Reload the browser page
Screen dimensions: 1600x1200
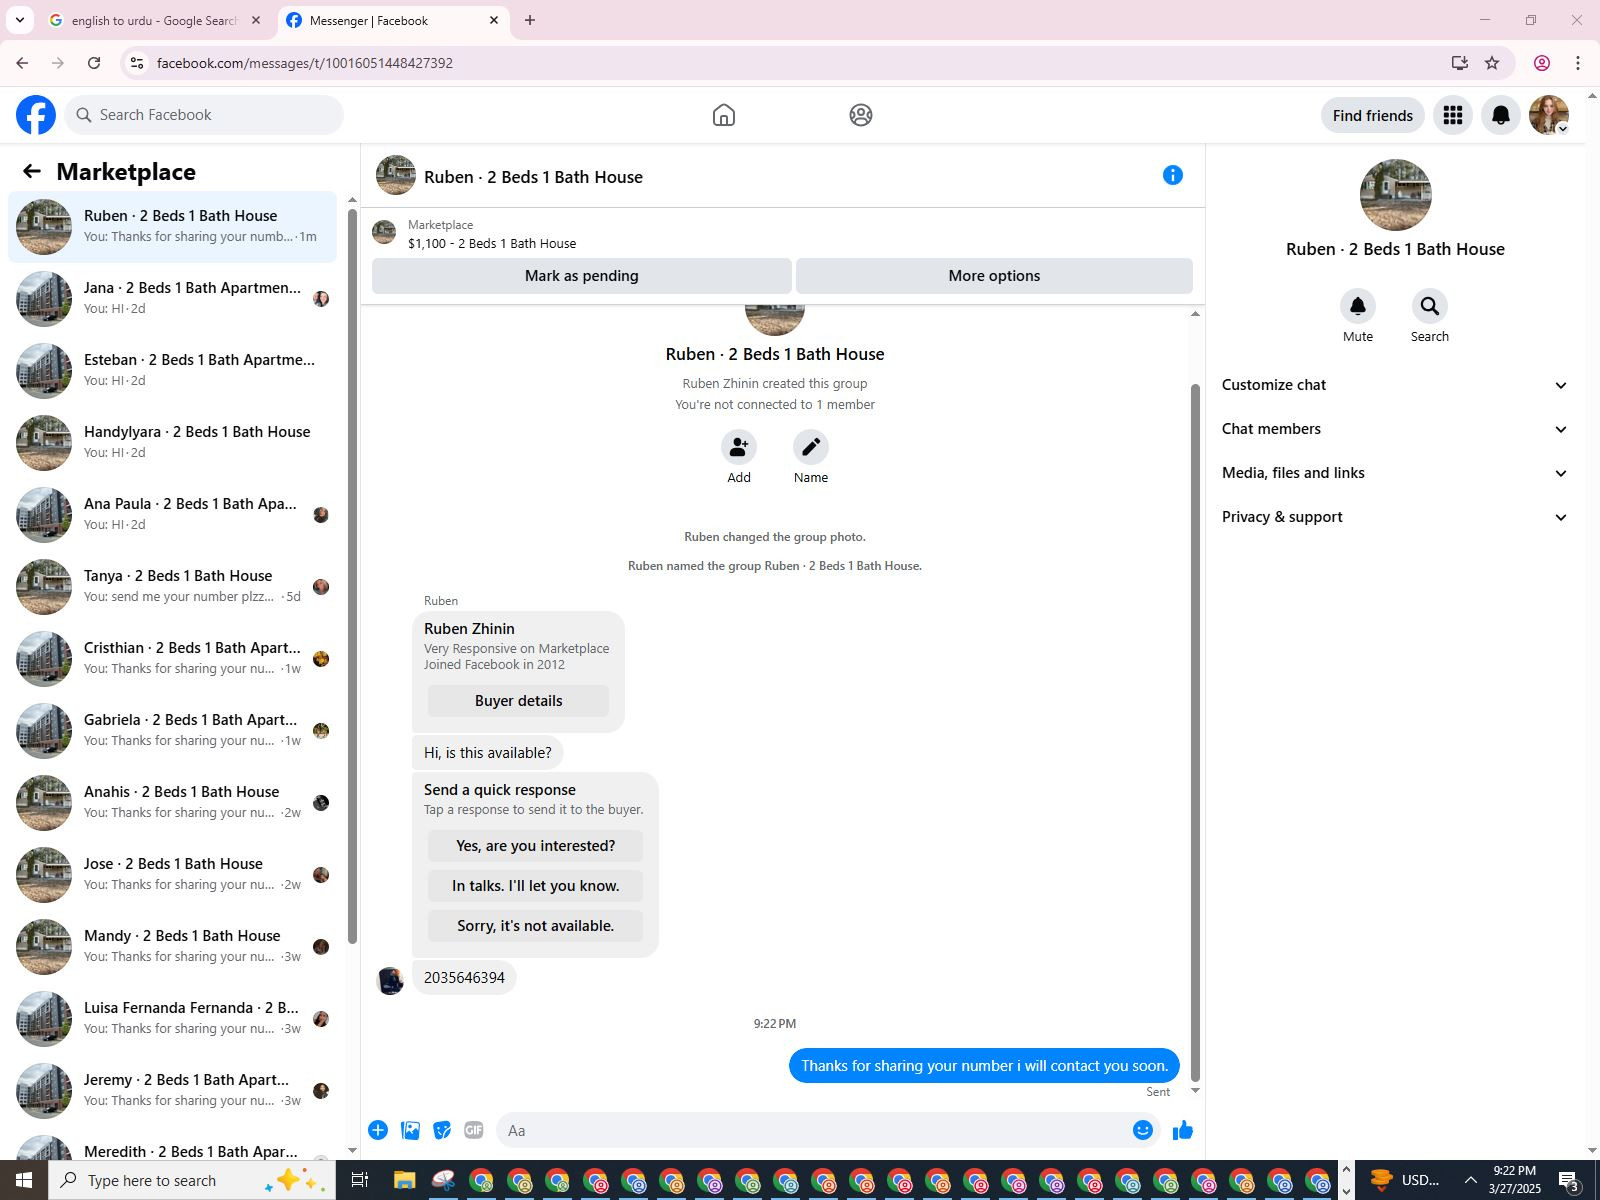[94, 63]
